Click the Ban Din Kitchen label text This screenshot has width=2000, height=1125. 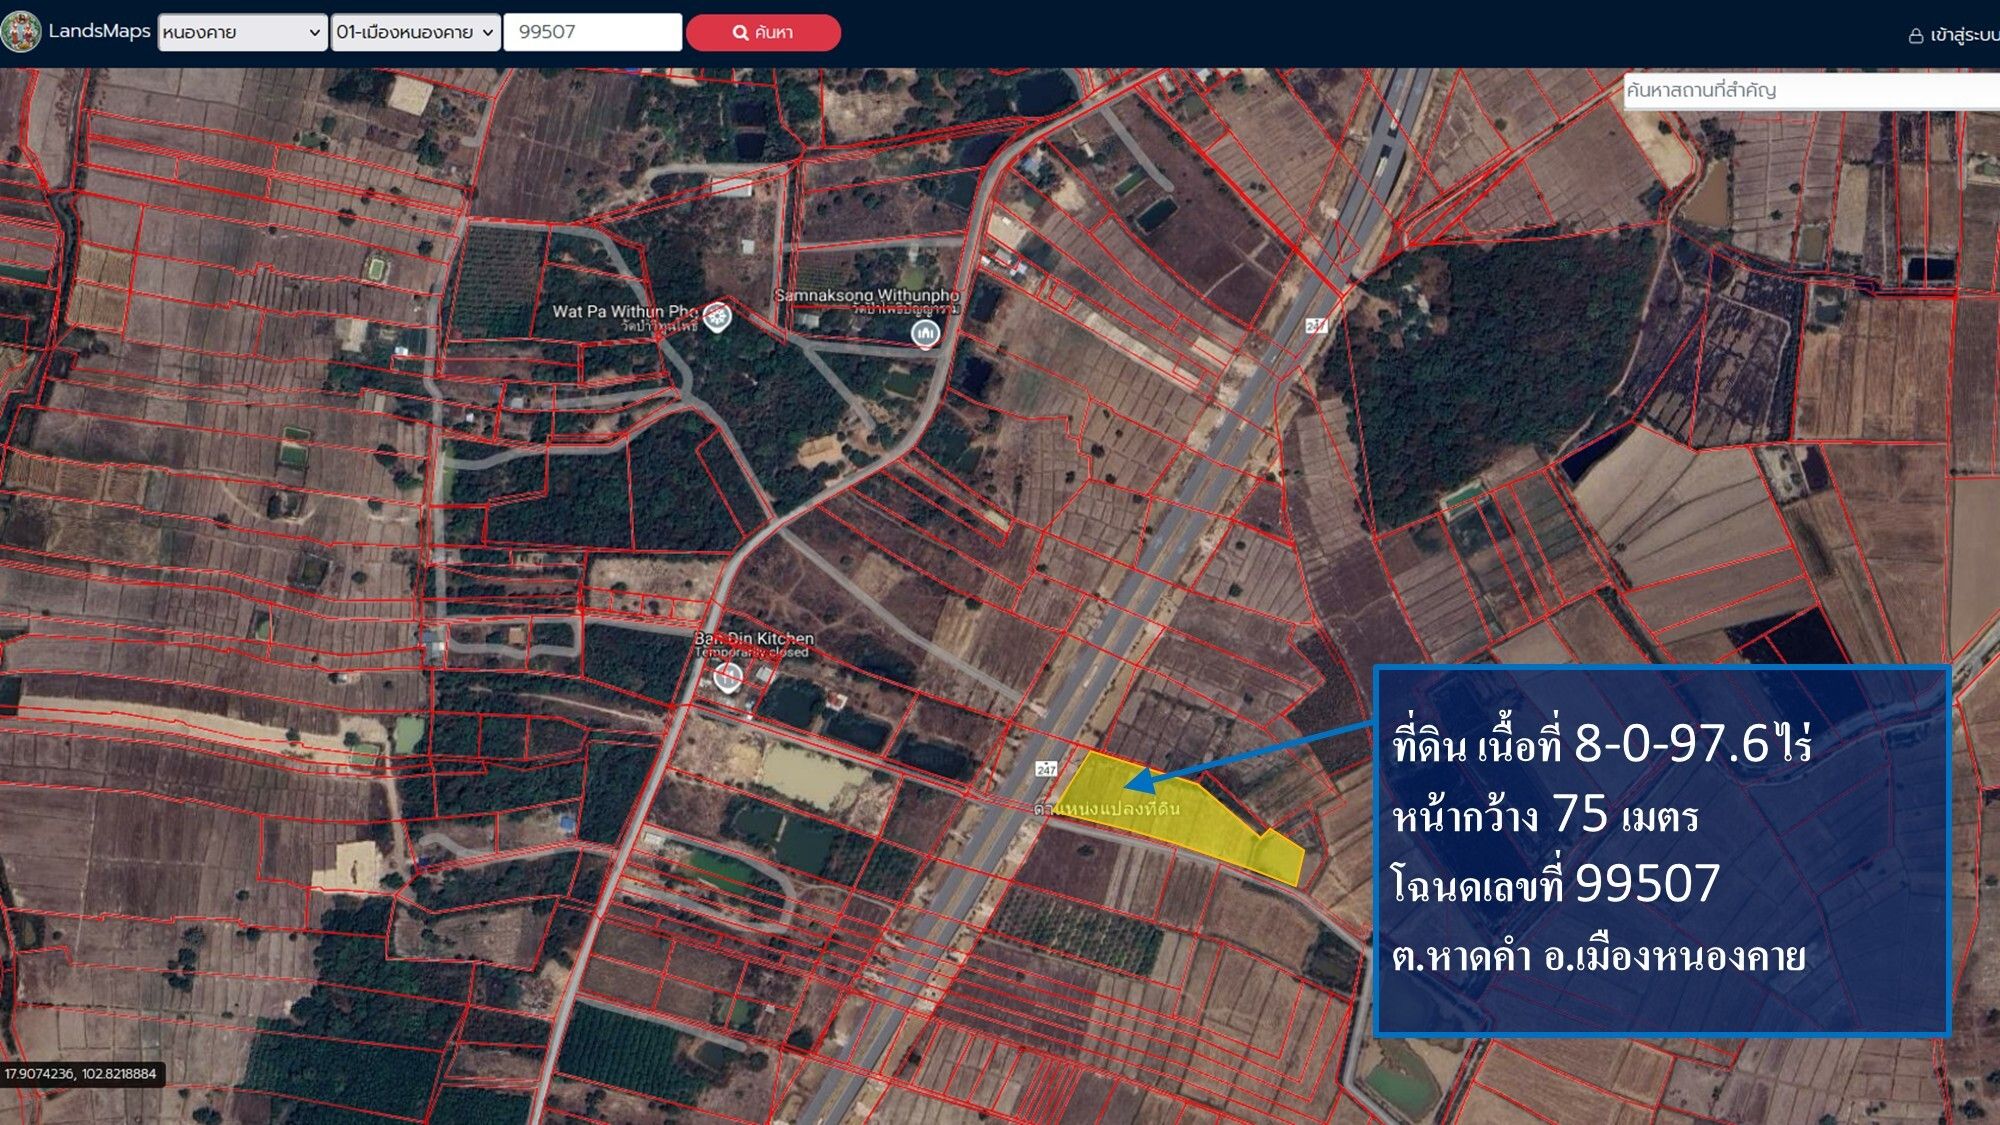[x=754, y=638]
